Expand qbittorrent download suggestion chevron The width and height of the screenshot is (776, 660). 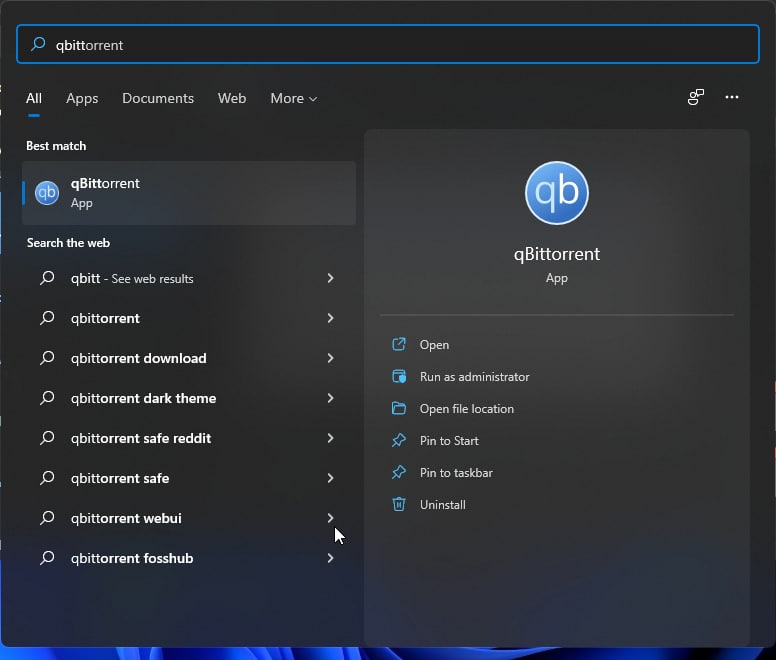(330, 358)
